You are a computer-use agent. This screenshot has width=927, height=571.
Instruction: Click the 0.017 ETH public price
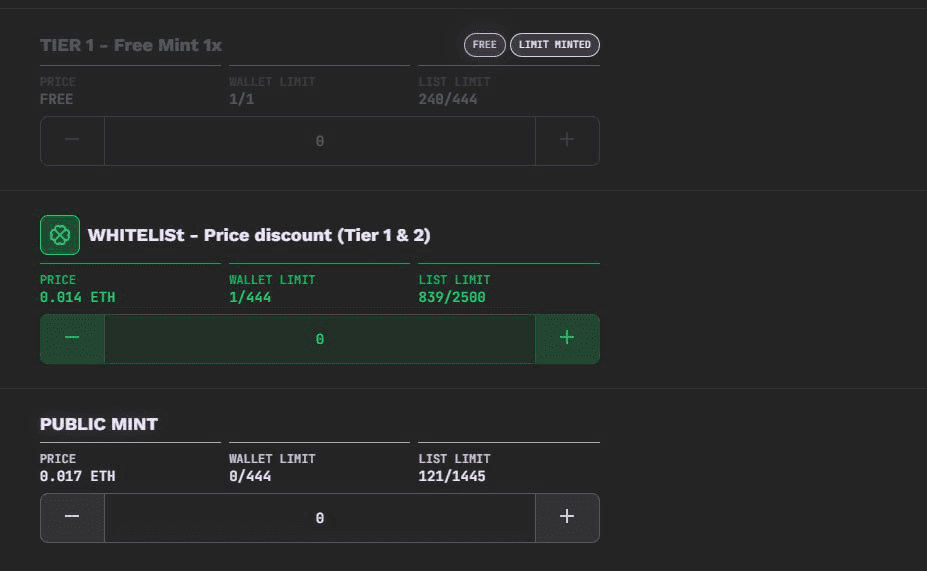[78, 476]
